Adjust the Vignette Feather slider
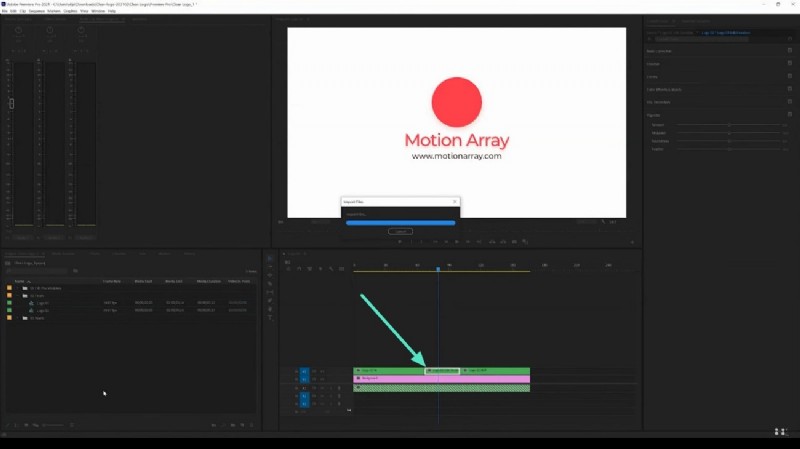Viewport: 800px width, 449px height. (x=729, y=149)
